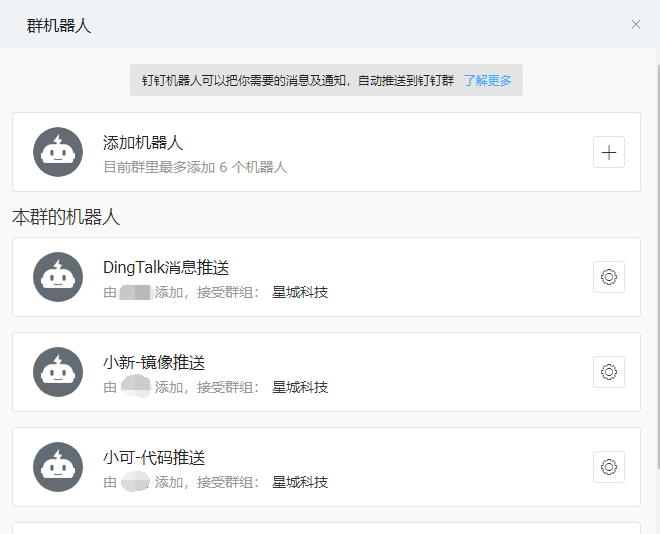
Task: Open settings gear for 小可-代码推送
Action: (x=609, y=467)
